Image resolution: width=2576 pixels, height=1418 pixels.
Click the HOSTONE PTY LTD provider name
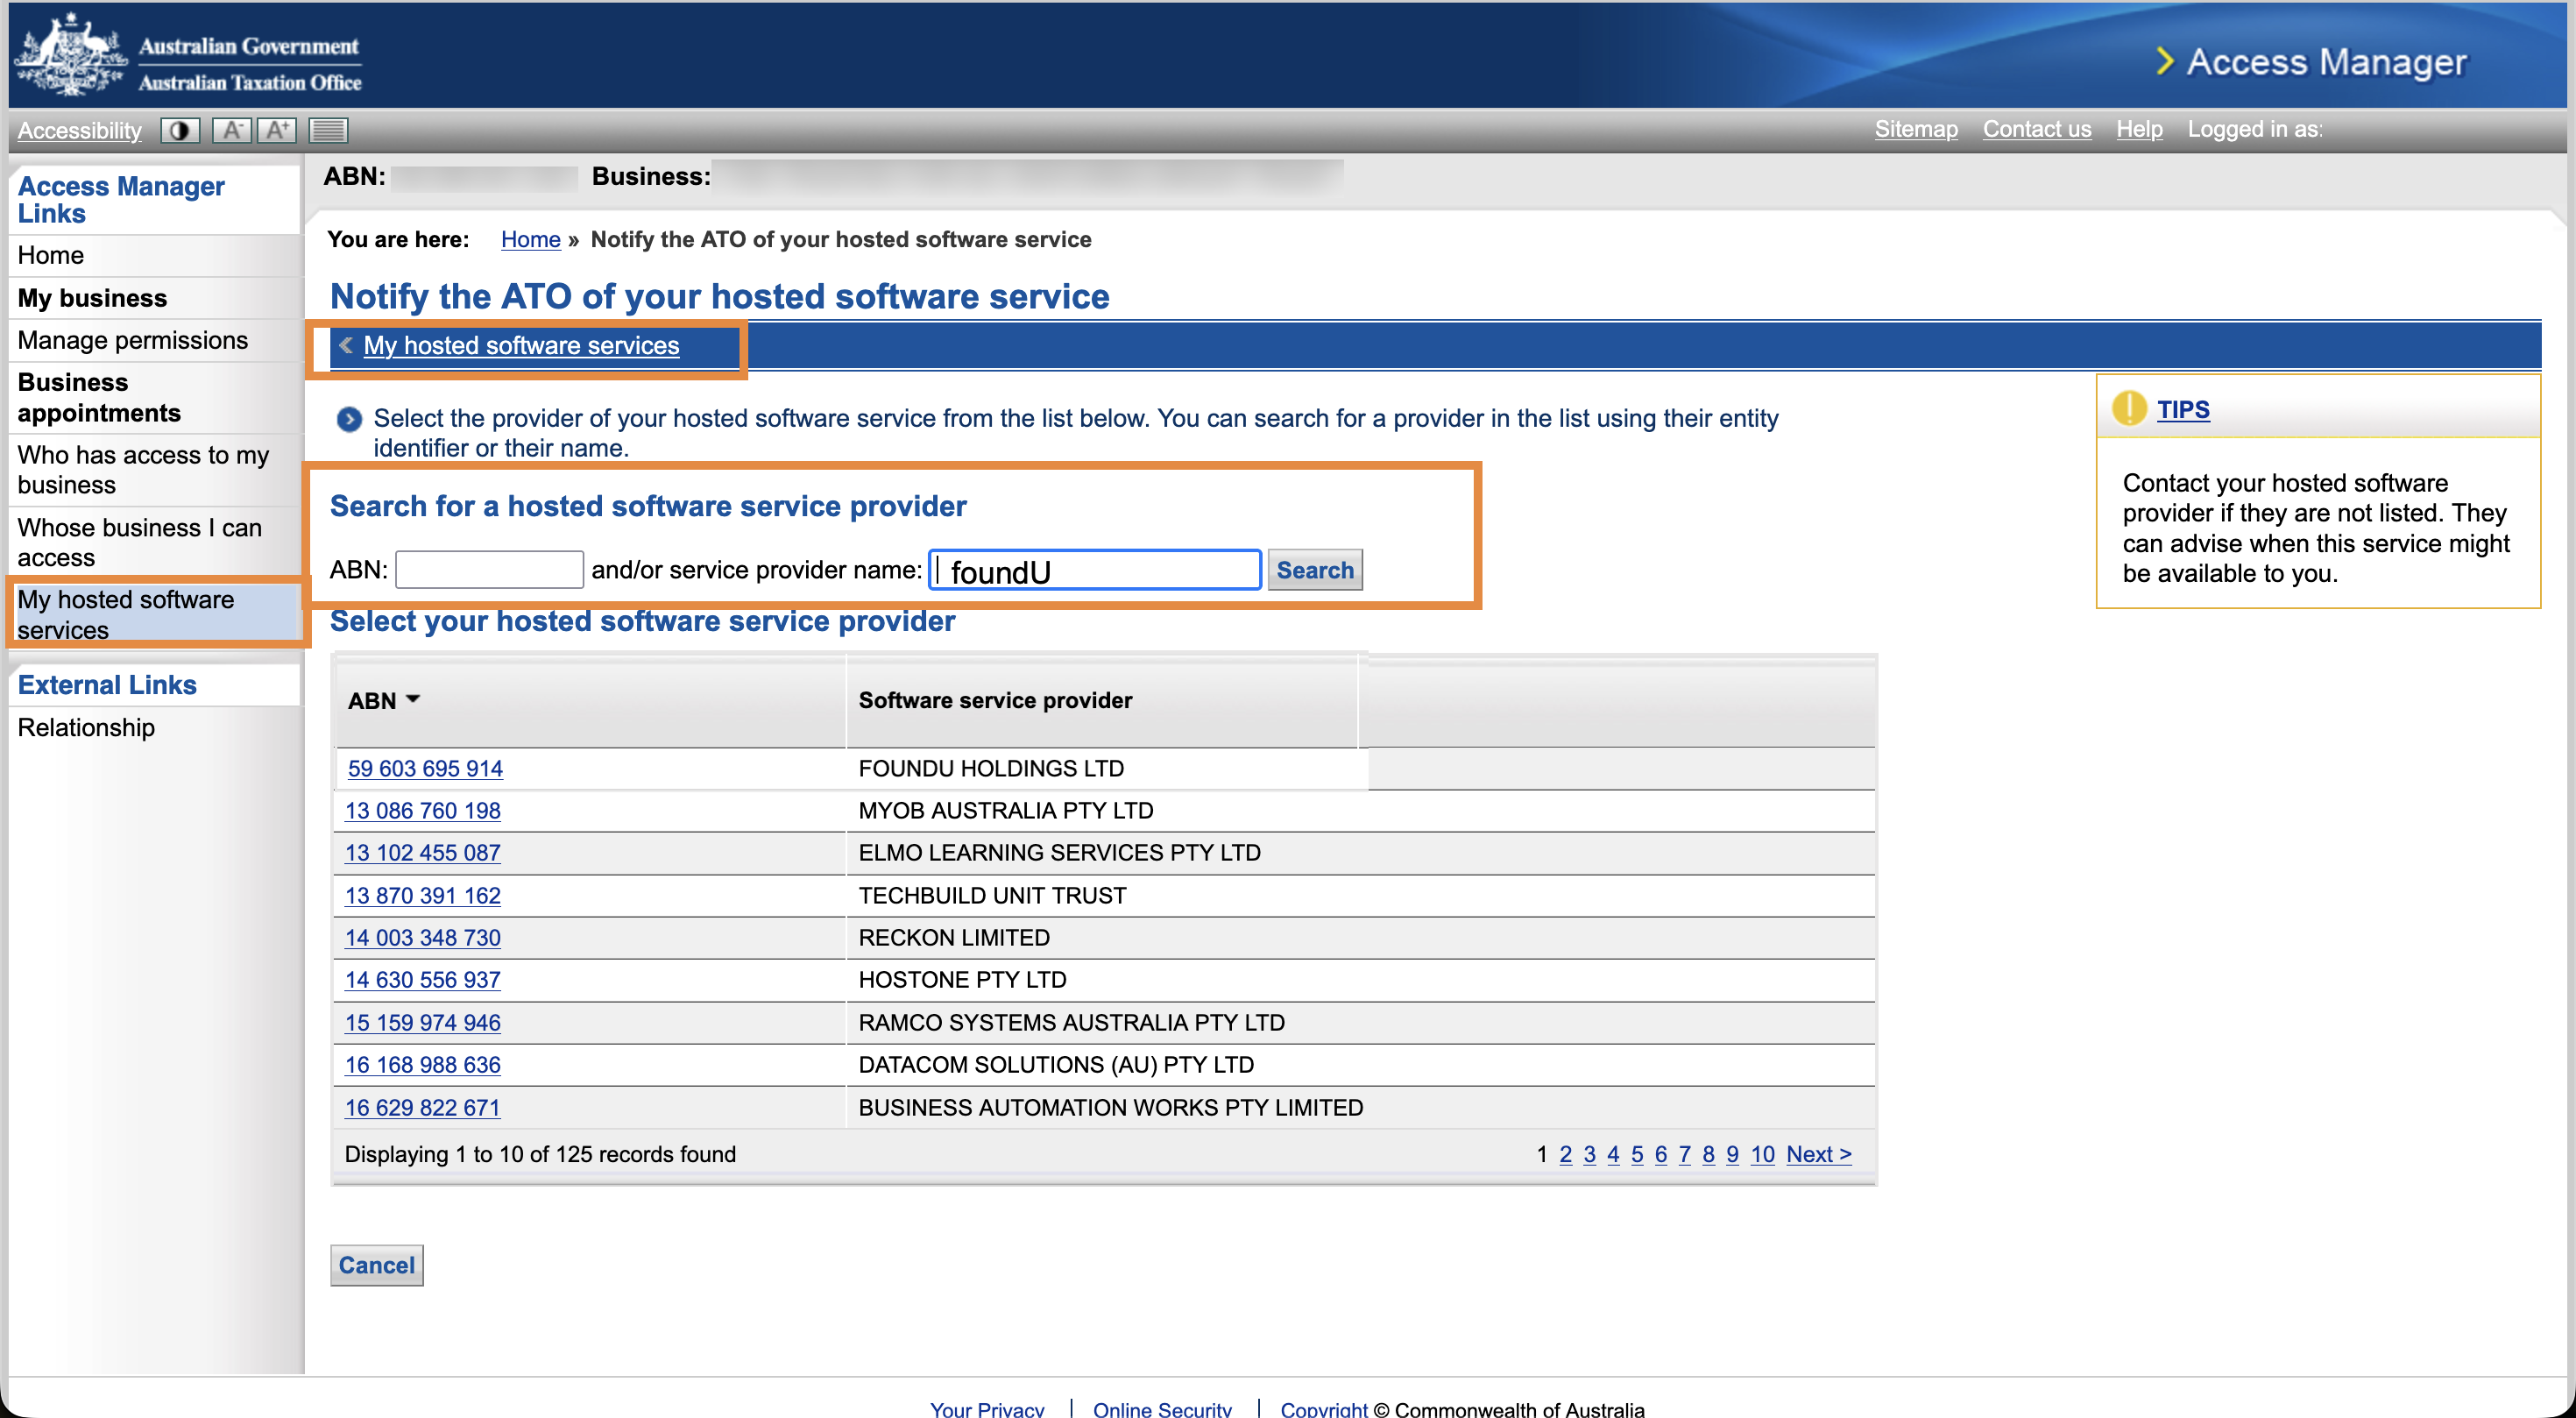tap(962, 979)
